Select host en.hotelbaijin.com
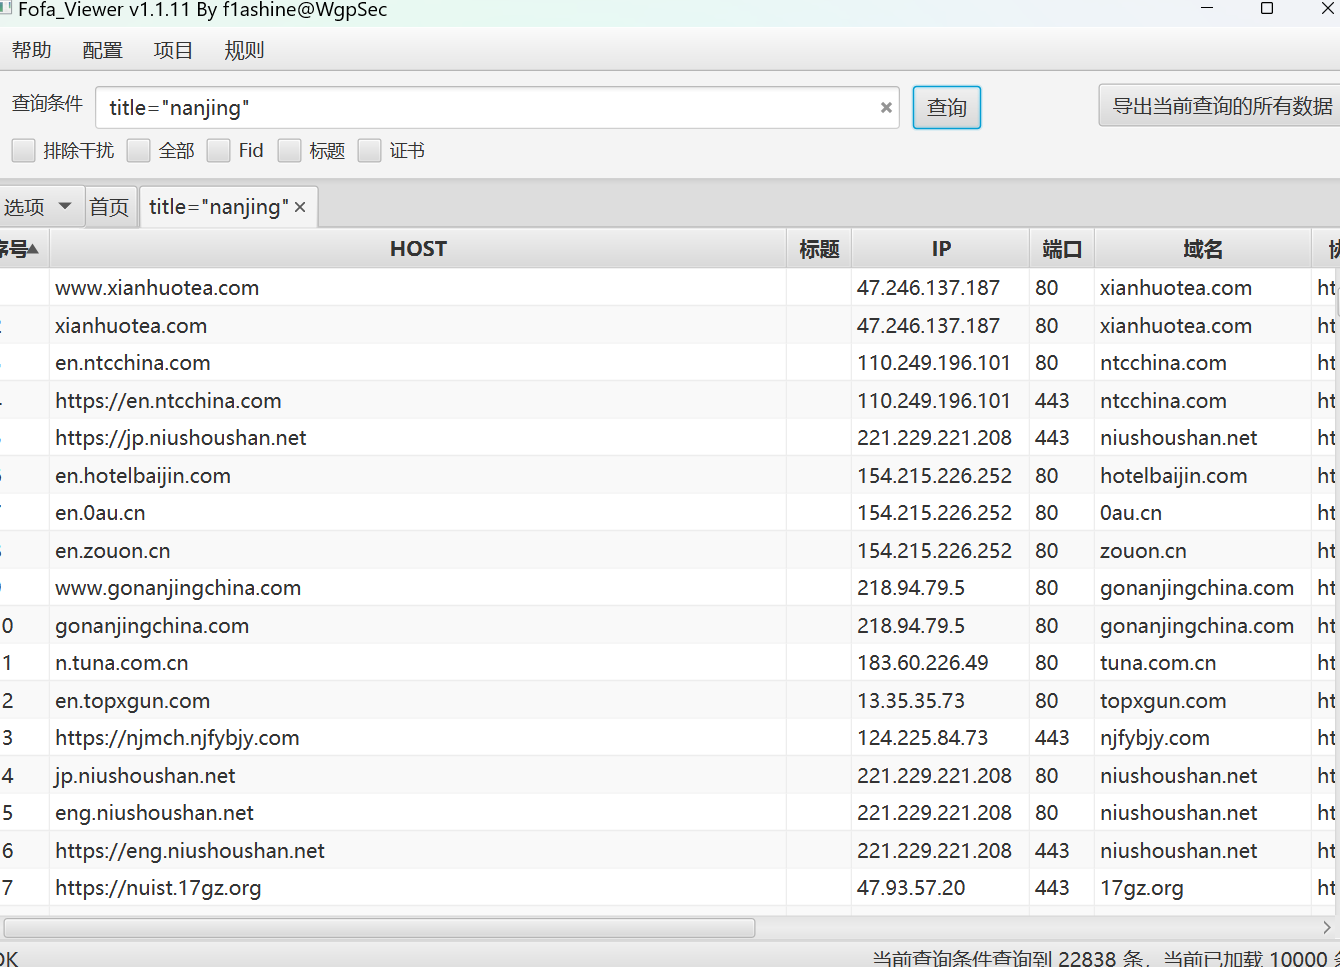This screenshot has width=1340, height=967. 143,476
